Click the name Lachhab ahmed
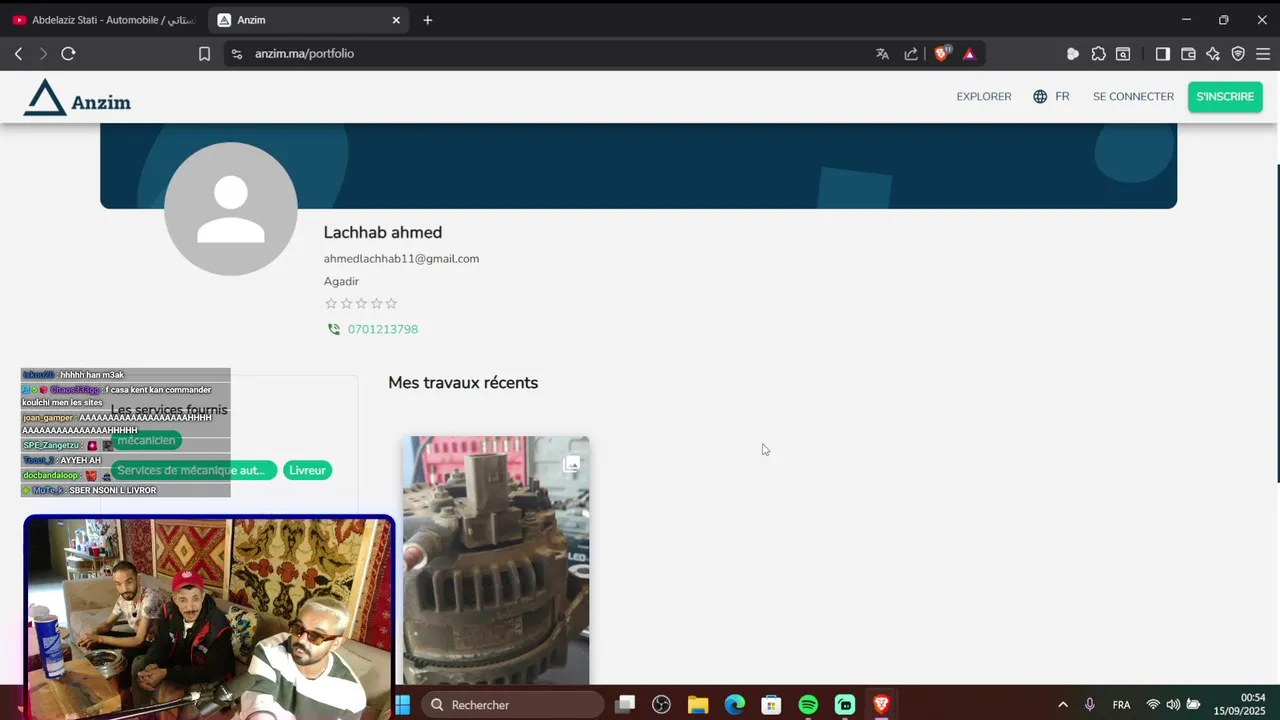Viewport: 1280px width, 720px height. [383, 232]
